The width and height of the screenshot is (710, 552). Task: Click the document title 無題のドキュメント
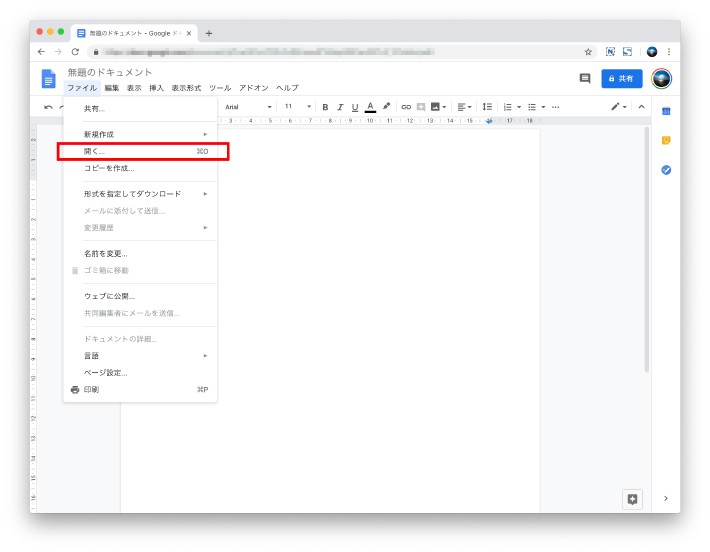pyautogui.click(x=110, y=72)
